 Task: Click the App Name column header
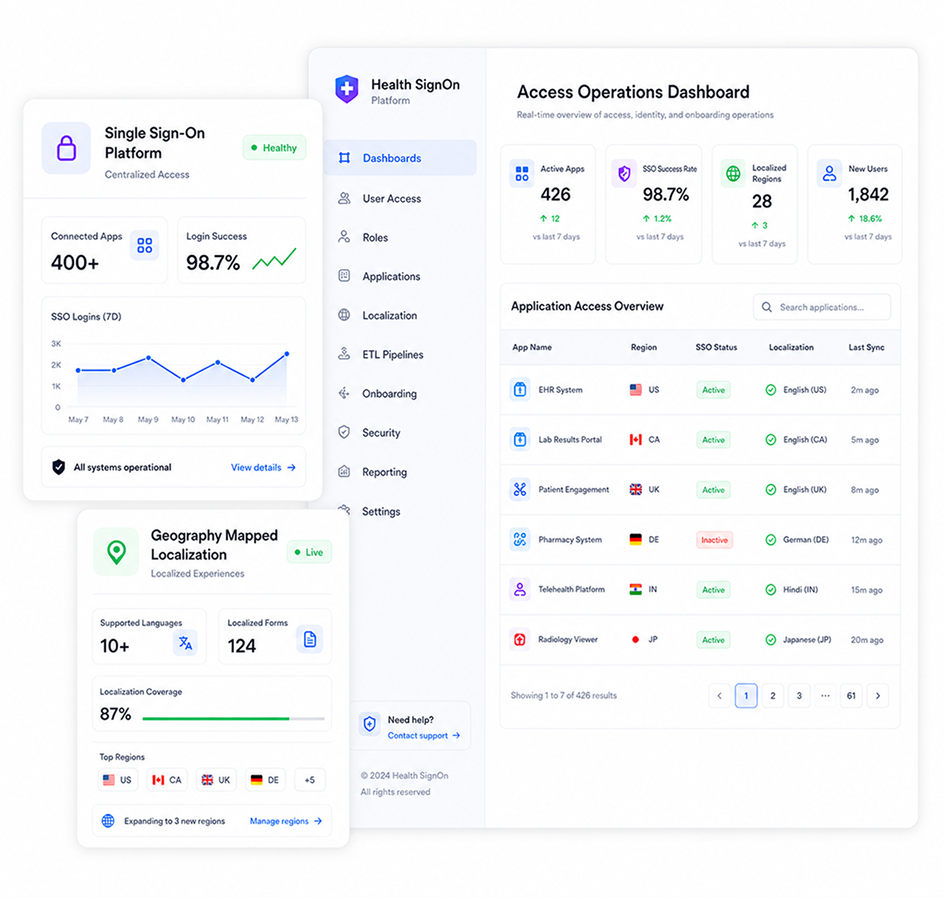coord(532,348)
